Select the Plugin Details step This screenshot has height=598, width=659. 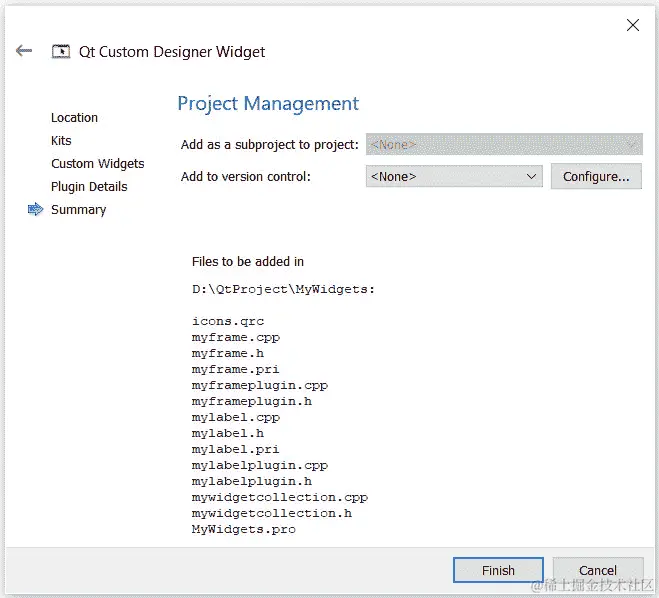tap(89, 187)
